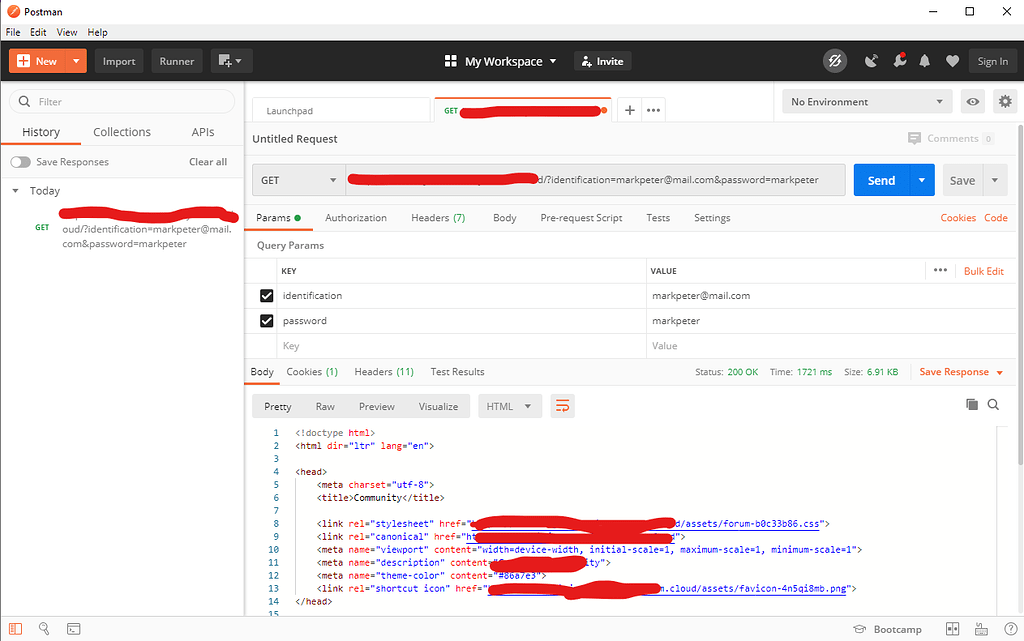Open the No Environment dropdown
1024x641 pixels.
(x=866, y=101)
